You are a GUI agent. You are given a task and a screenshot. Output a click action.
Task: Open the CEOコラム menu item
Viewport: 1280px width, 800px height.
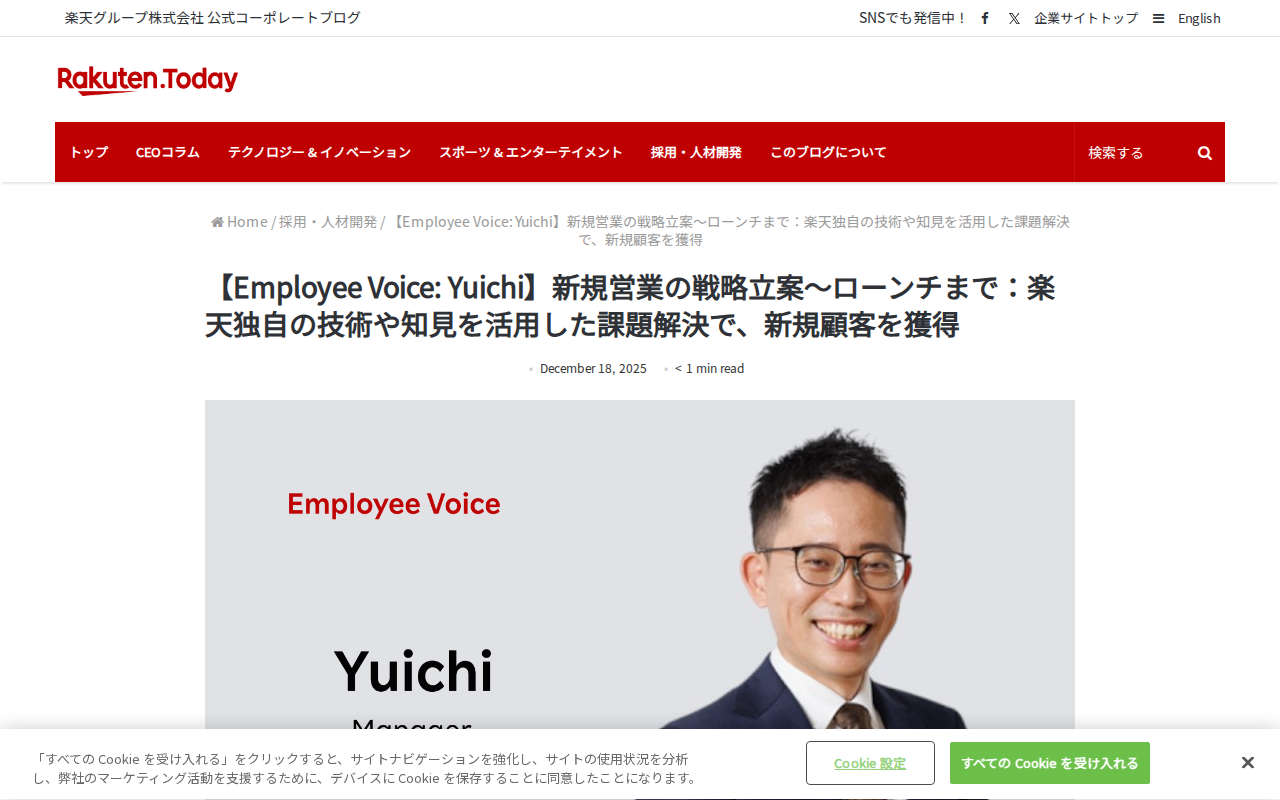click(168, 152)
